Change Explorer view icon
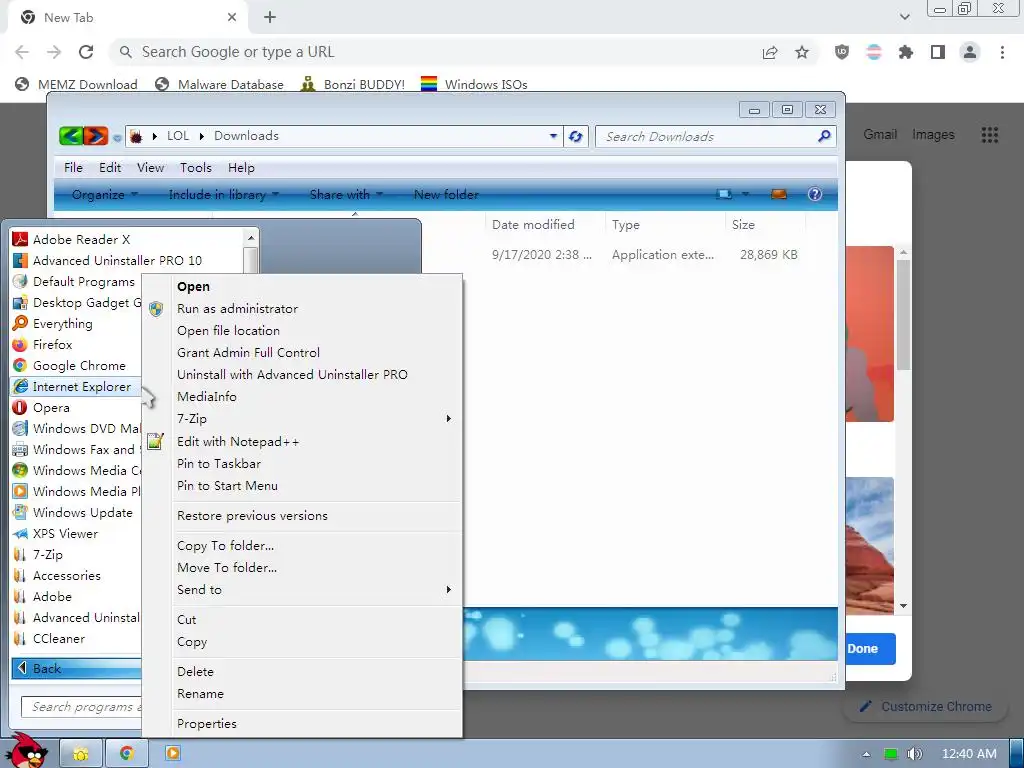 point(724,194)
